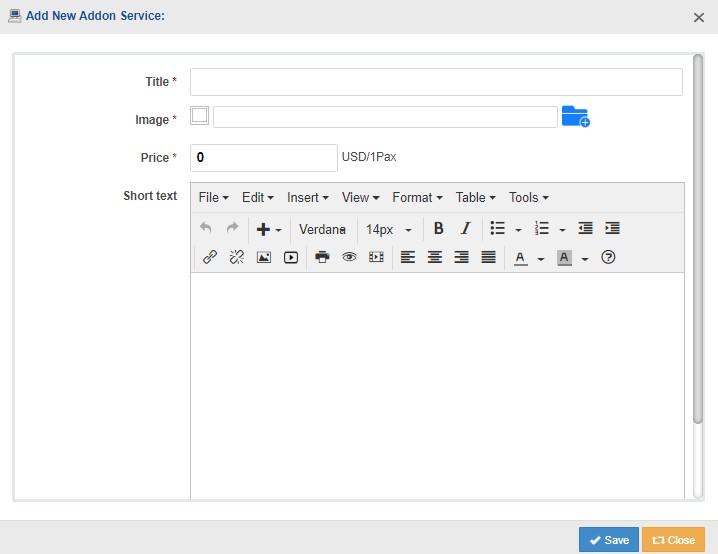Click the Price input field

[x=264, y=158]
